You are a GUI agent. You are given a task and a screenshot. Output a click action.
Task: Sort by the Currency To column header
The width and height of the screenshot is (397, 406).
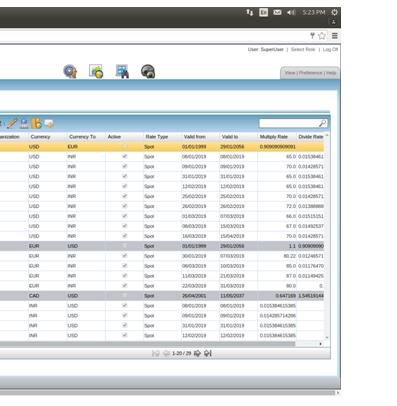pos(82,137)
